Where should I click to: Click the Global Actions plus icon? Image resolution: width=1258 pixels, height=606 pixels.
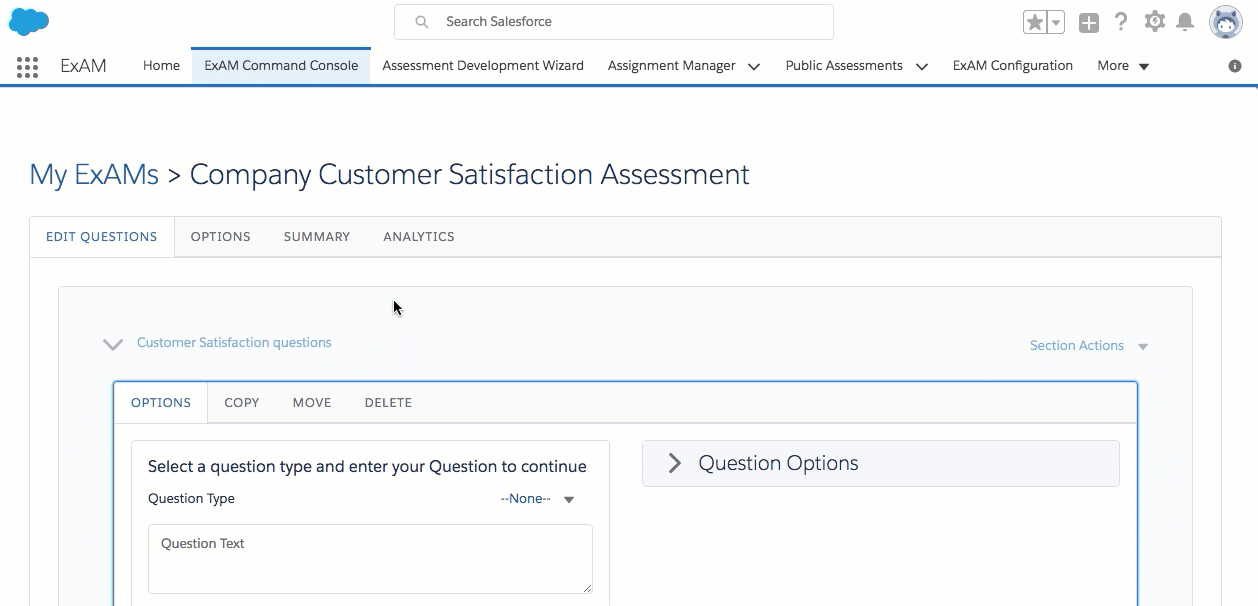[1089, 22]
